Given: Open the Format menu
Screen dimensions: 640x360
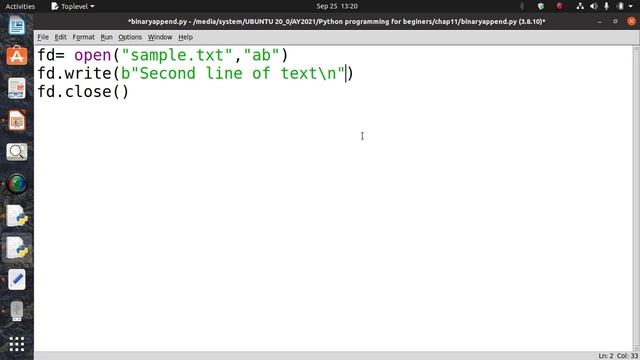Looking at the screenshot, I should pyautogui.click(x=83, y=37).
